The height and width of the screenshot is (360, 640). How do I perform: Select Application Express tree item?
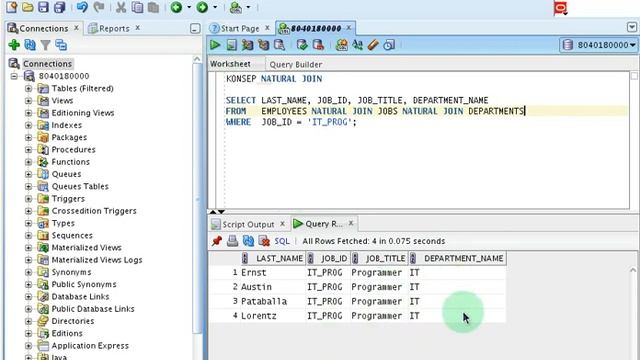pyautogui.click(x=90, y=345)
